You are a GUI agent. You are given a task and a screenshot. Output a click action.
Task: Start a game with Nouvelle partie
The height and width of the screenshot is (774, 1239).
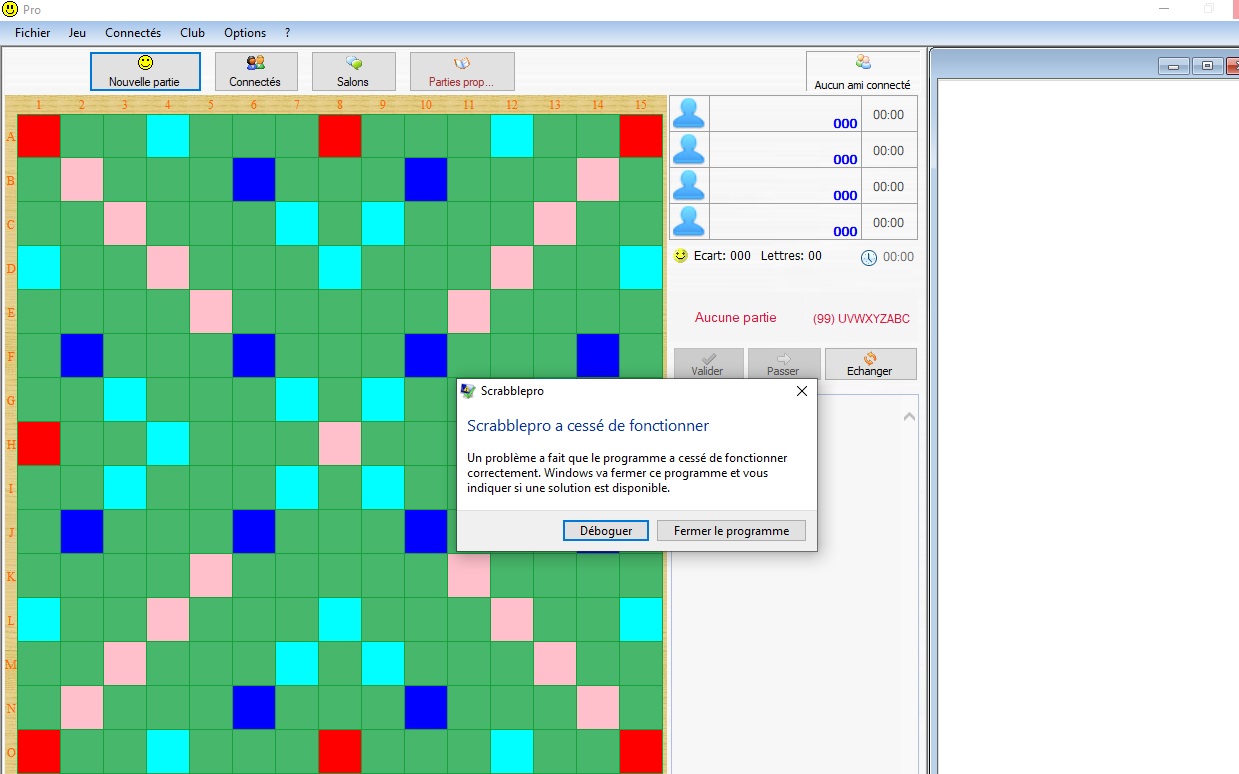pos(145,72)
